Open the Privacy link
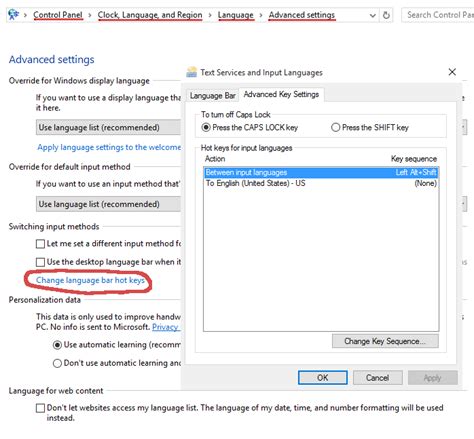This screenshot has height=439, width=474. 166,327
